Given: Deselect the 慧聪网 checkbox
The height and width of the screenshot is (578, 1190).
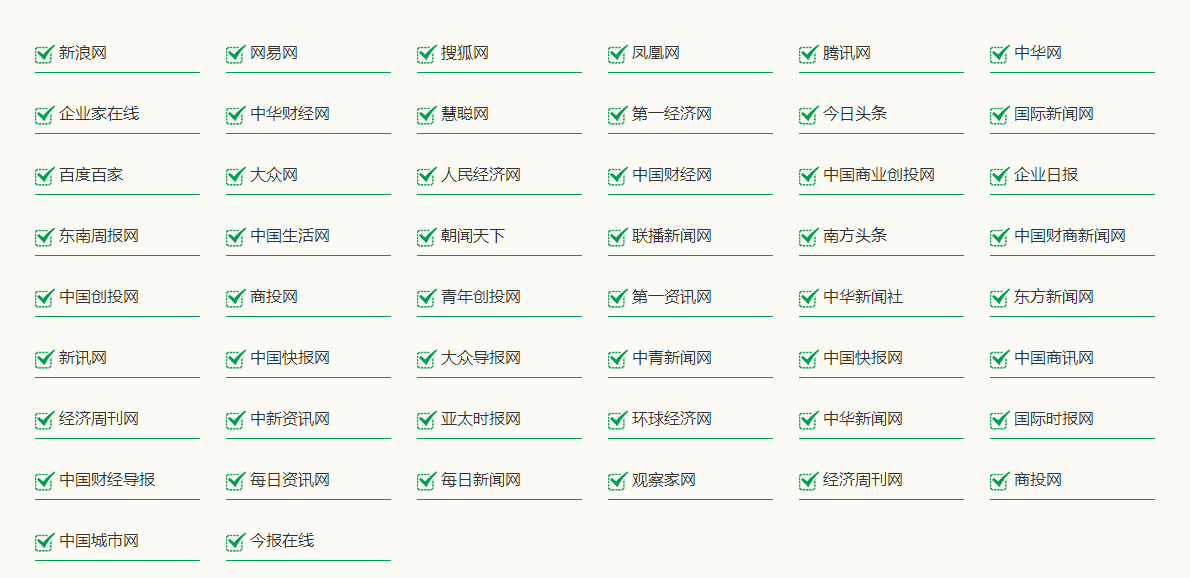Looking at the screenshot, I should (x=426, y=115).
